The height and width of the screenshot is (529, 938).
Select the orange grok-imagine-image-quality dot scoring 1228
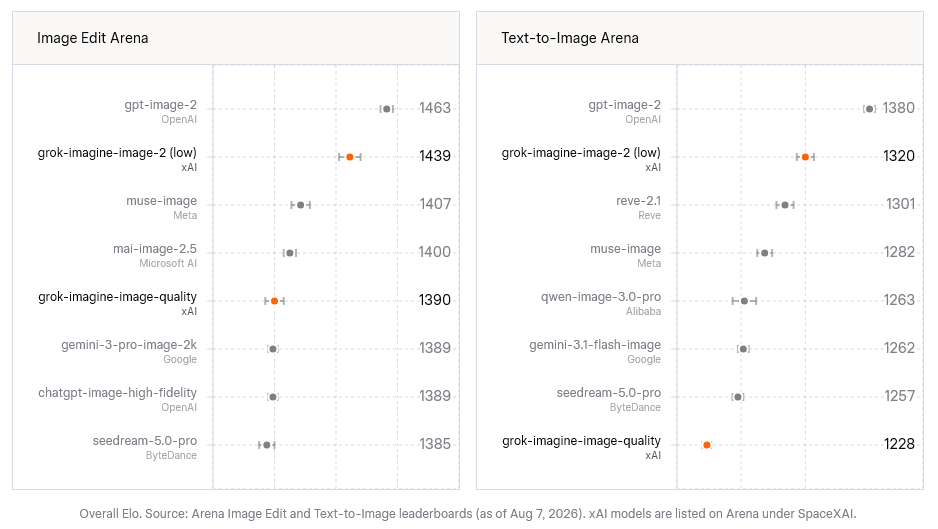(707, 445)
